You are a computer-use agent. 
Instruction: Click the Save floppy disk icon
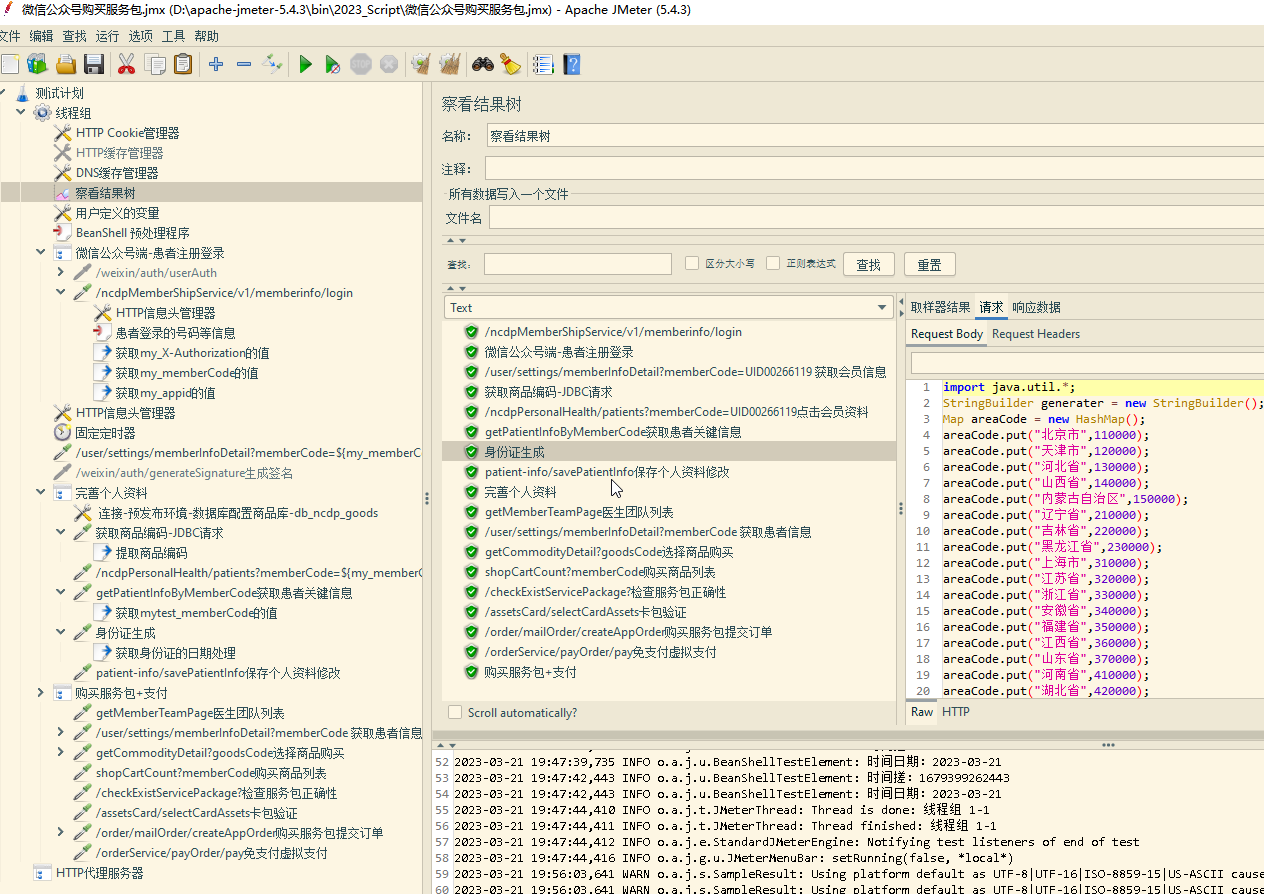point(94,65)
